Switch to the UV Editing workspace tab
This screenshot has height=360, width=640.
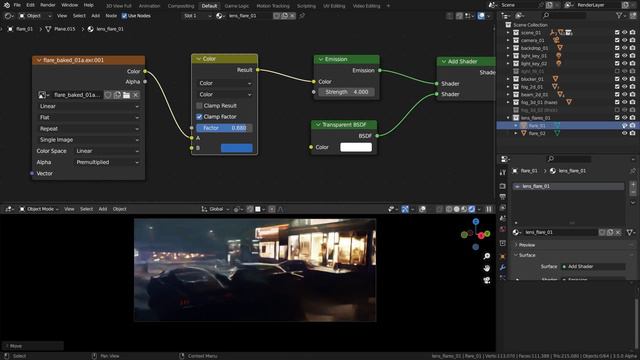(334, 6)
